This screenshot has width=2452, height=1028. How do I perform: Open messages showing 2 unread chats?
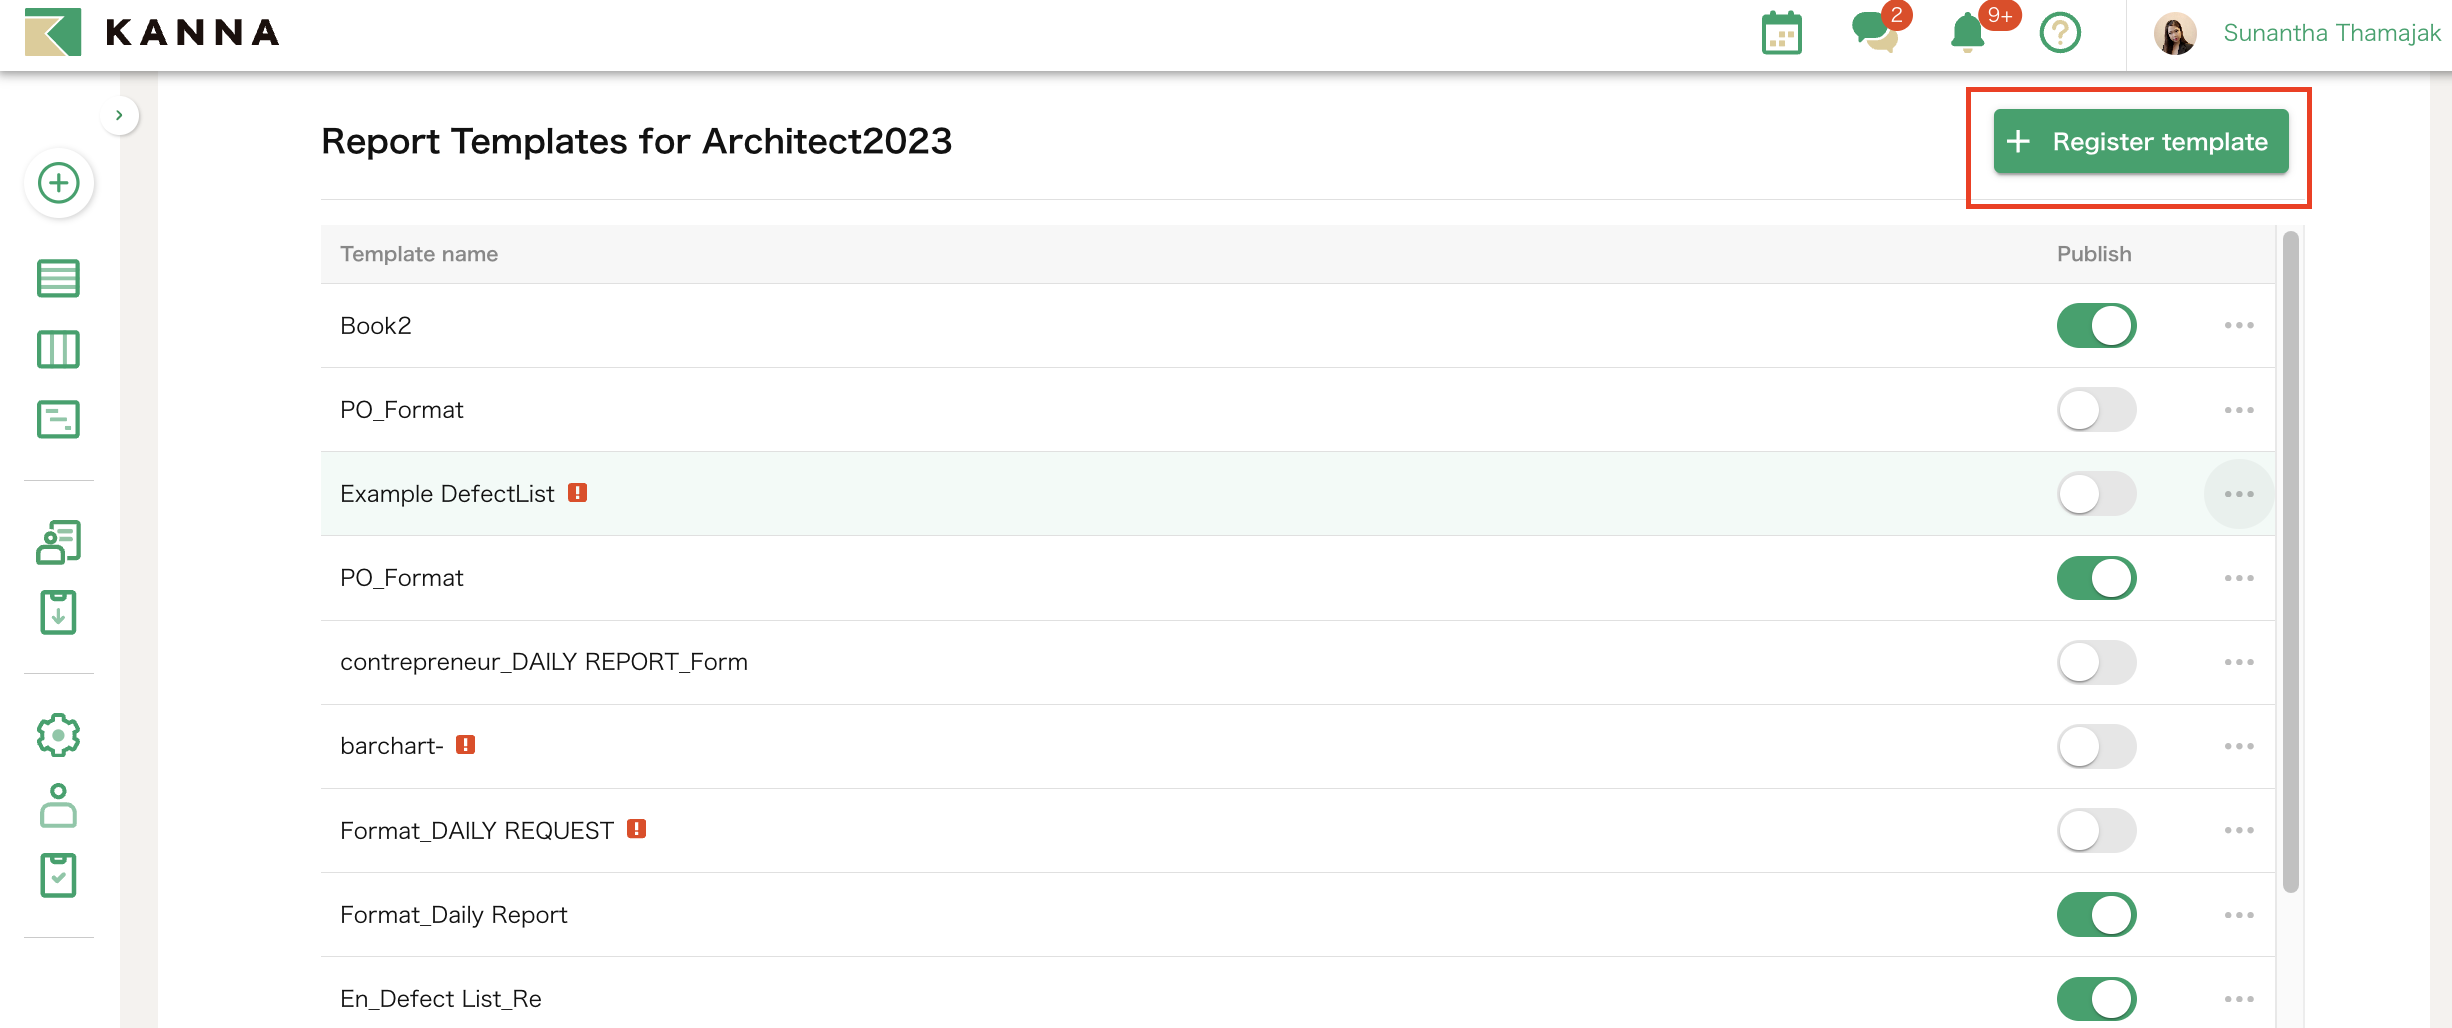[1875, 33]
